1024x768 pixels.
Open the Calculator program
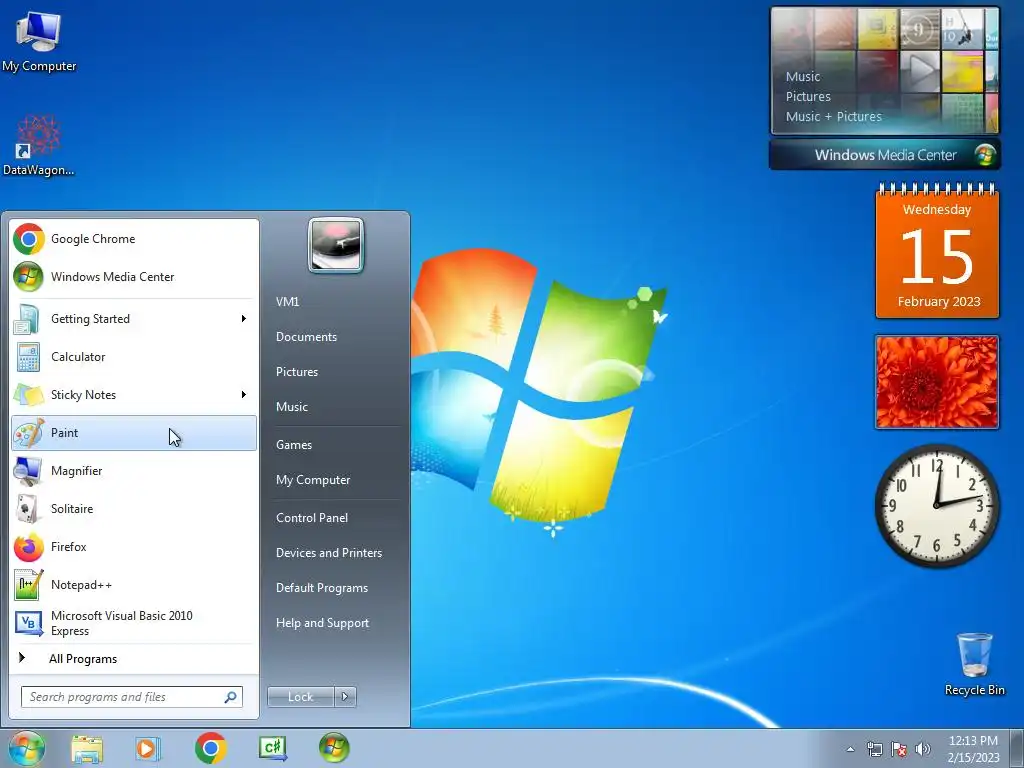134,357
